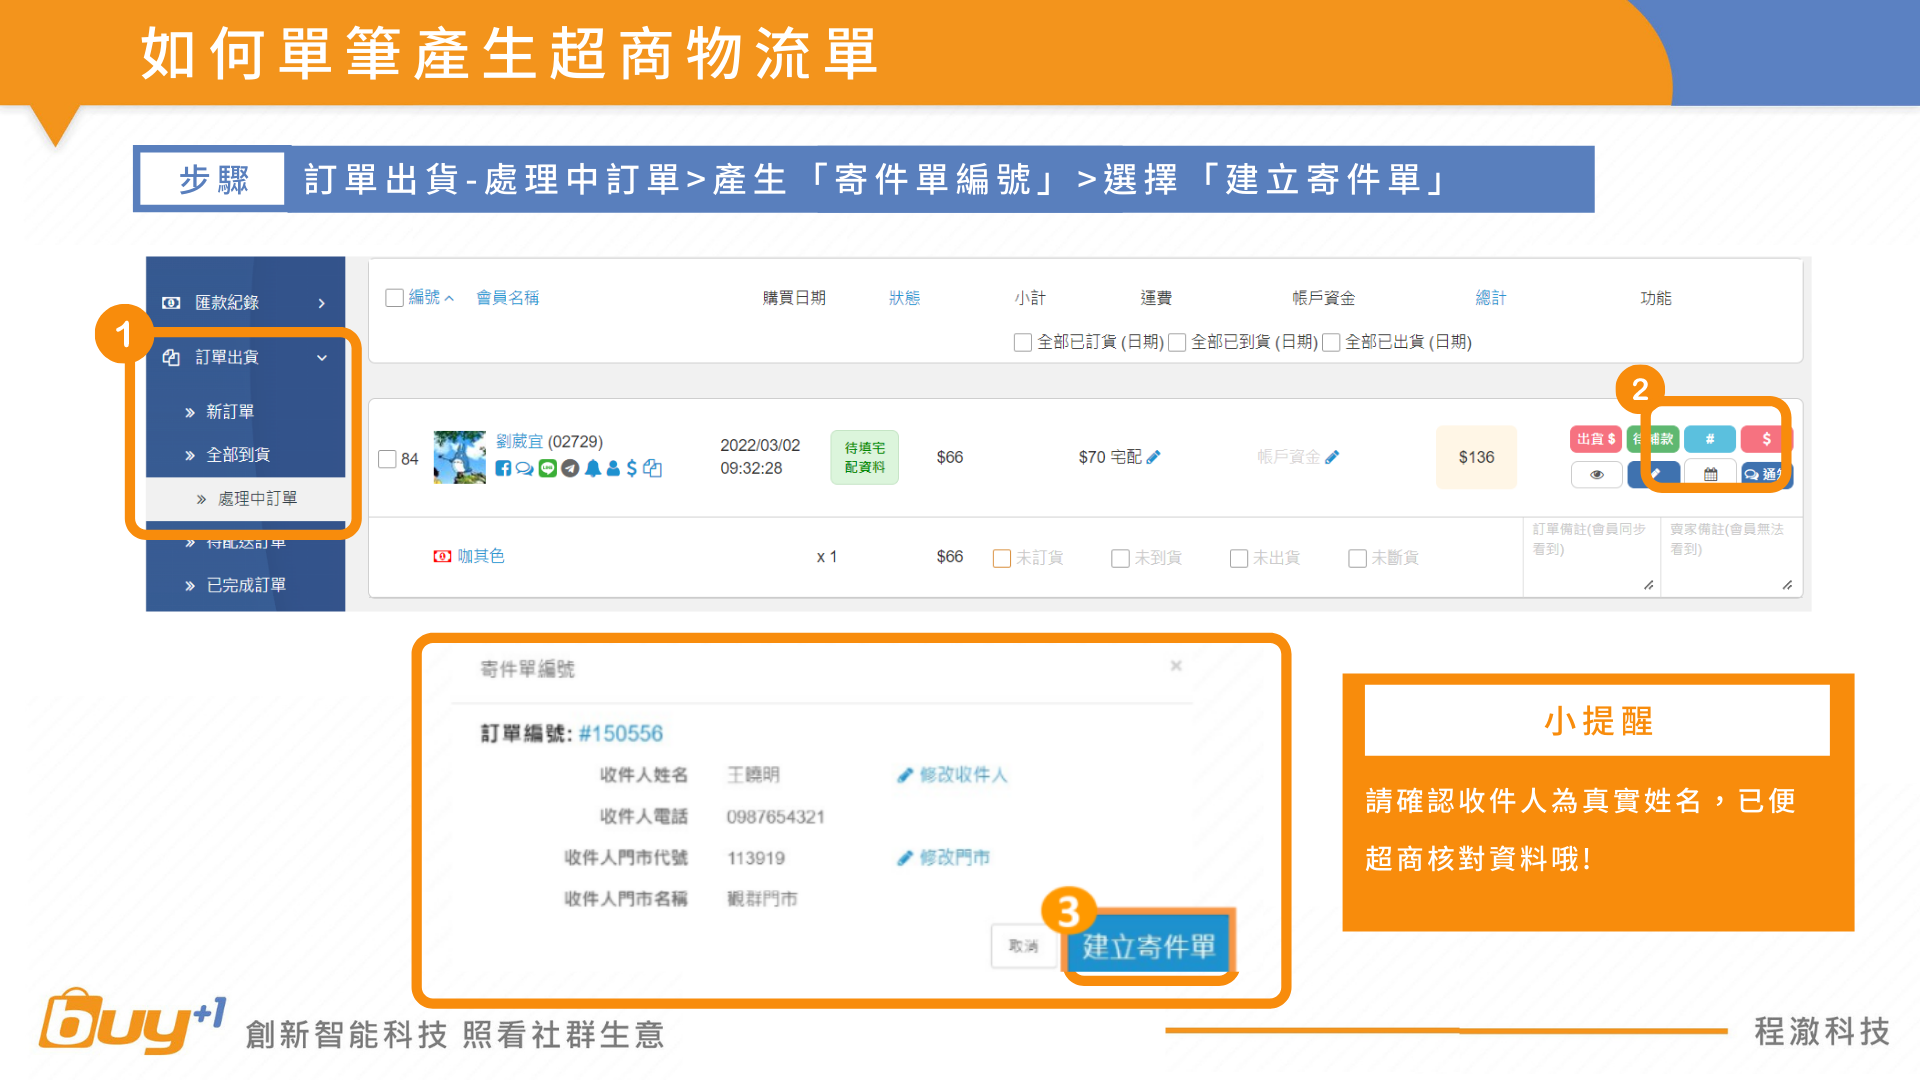The width and height of the screenshot is (1920, 1080).
Task: Click the copy icon after member's dollar sign
Action: (x=653, y=468)
